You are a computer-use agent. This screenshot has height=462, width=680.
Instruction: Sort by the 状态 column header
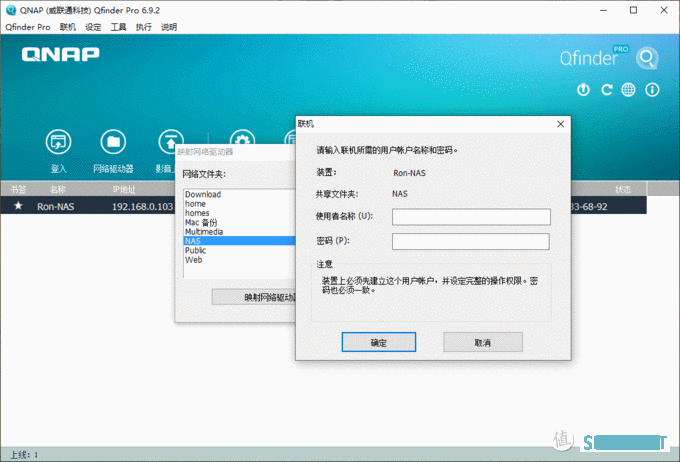(x=623, y=189)
